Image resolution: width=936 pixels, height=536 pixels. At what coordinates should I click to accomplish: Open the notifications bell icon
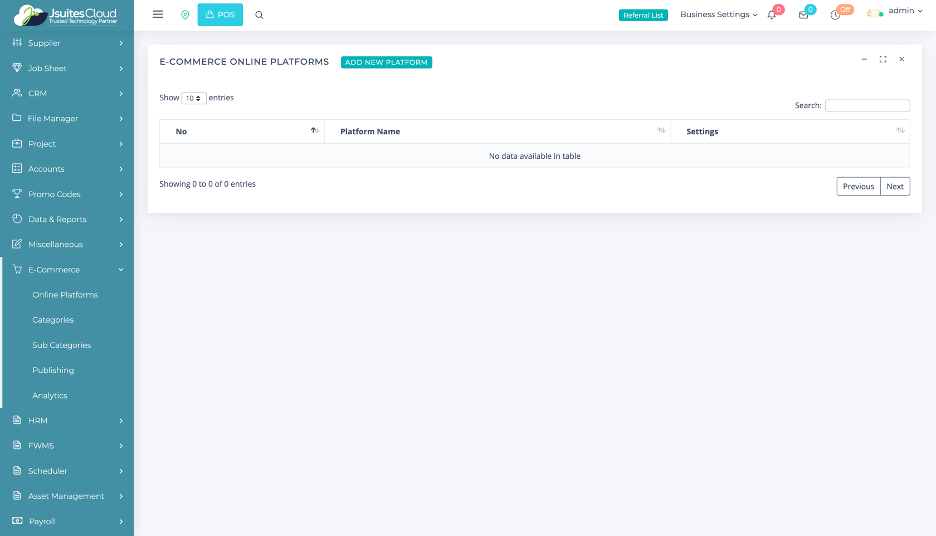(x=772, y=15)
